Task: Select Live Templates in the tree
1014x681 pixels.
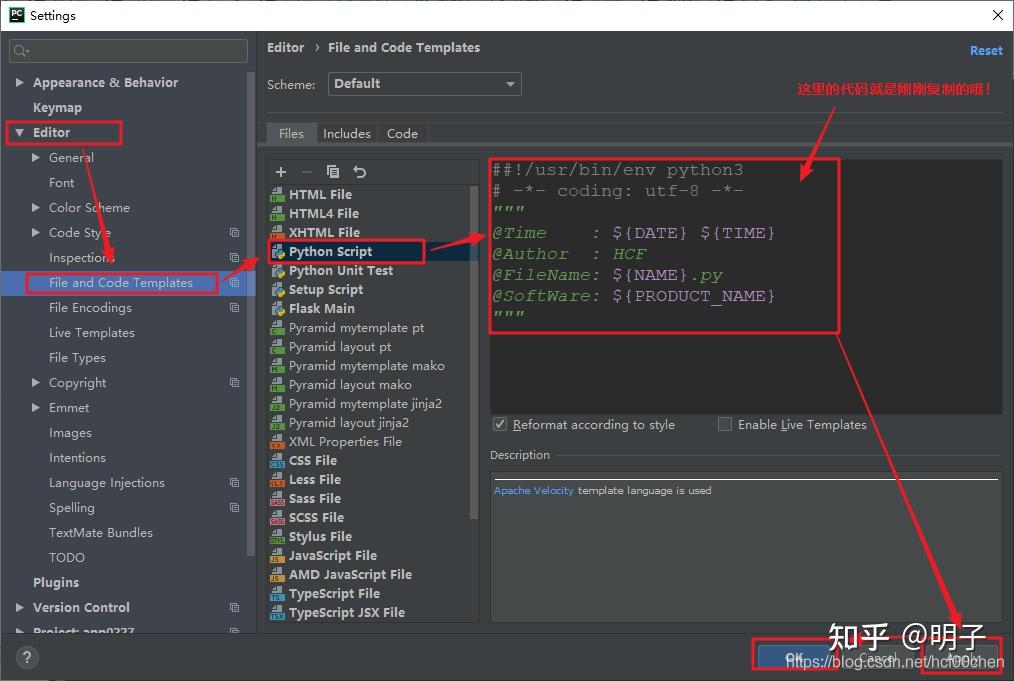Action: click(x=92, y=332)
